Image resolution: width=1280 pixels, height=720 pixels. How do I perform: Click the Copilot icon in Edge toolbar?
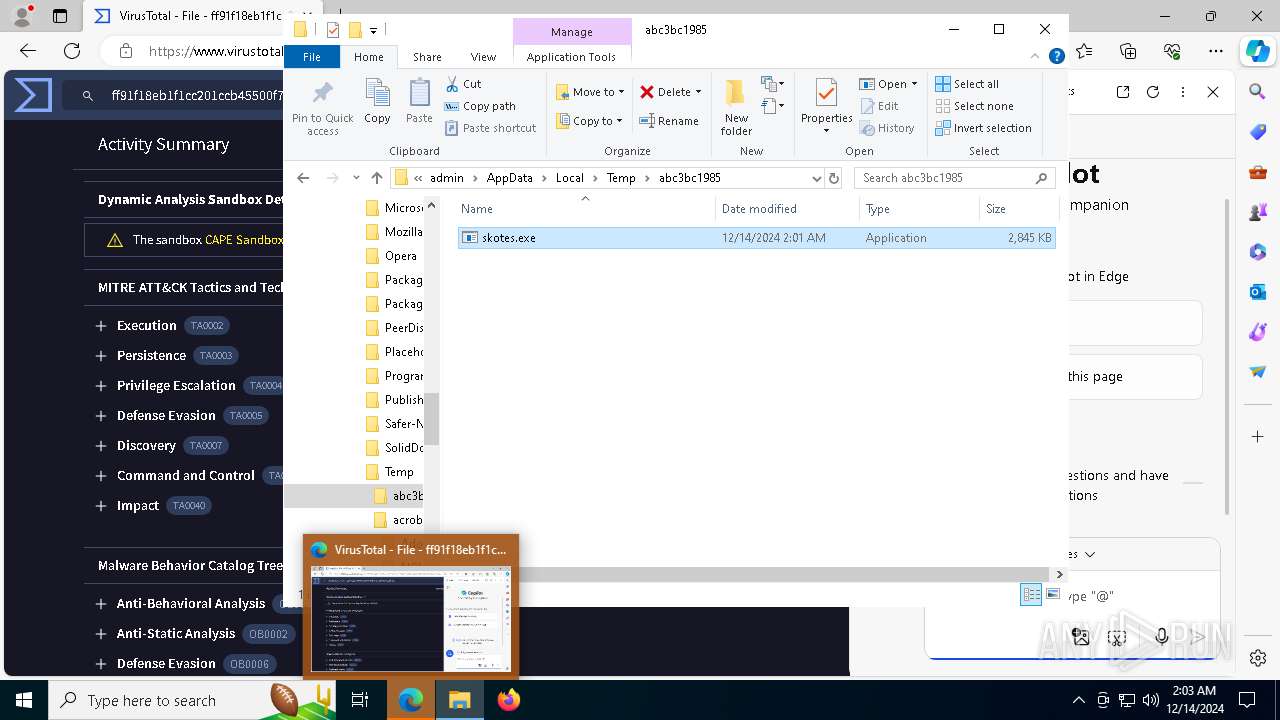click(1257, 51)
